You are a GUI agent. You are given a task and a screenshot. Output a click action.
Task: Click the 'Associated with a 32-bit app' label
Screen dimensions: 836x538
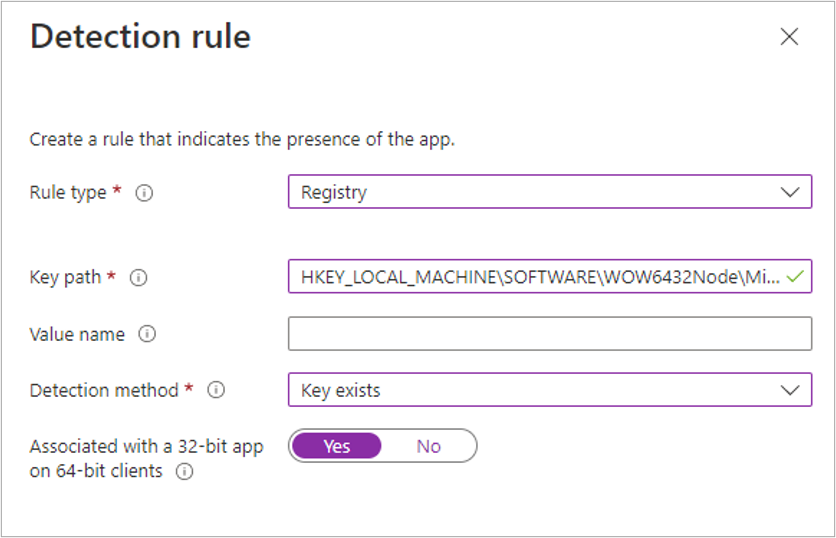146,447
